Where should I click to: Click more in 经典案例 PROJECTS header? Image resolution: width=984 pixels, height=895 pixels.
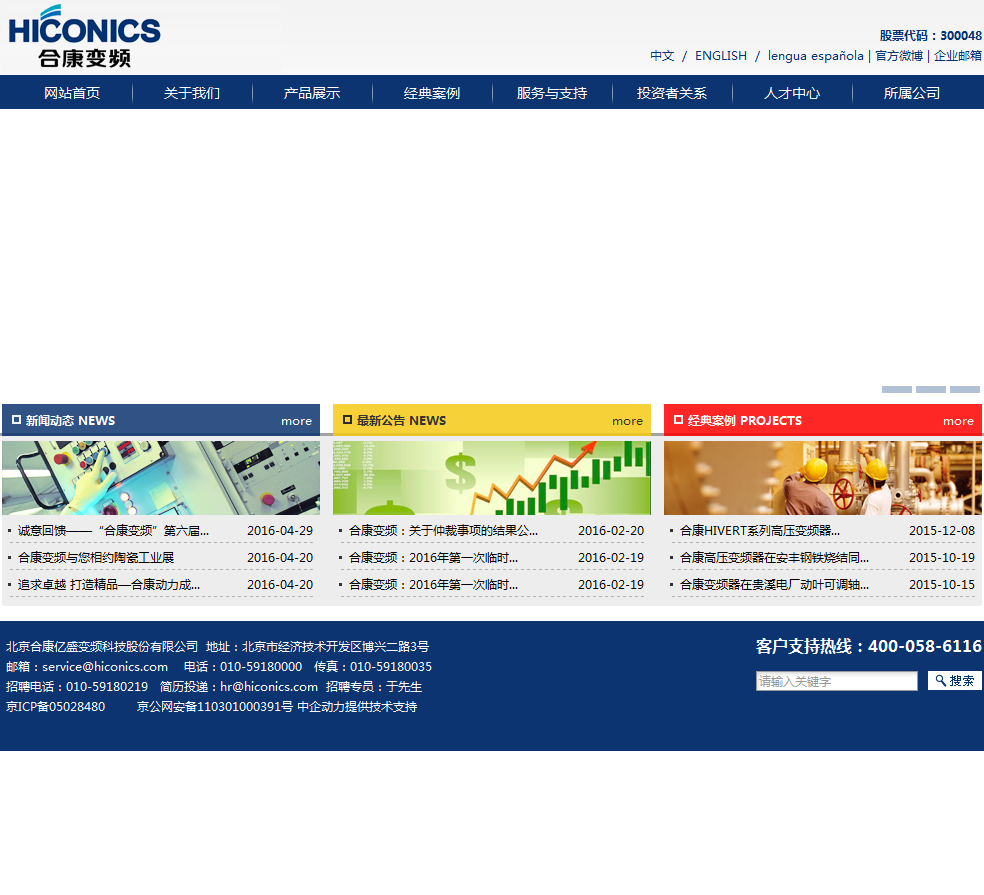[958, 421]
